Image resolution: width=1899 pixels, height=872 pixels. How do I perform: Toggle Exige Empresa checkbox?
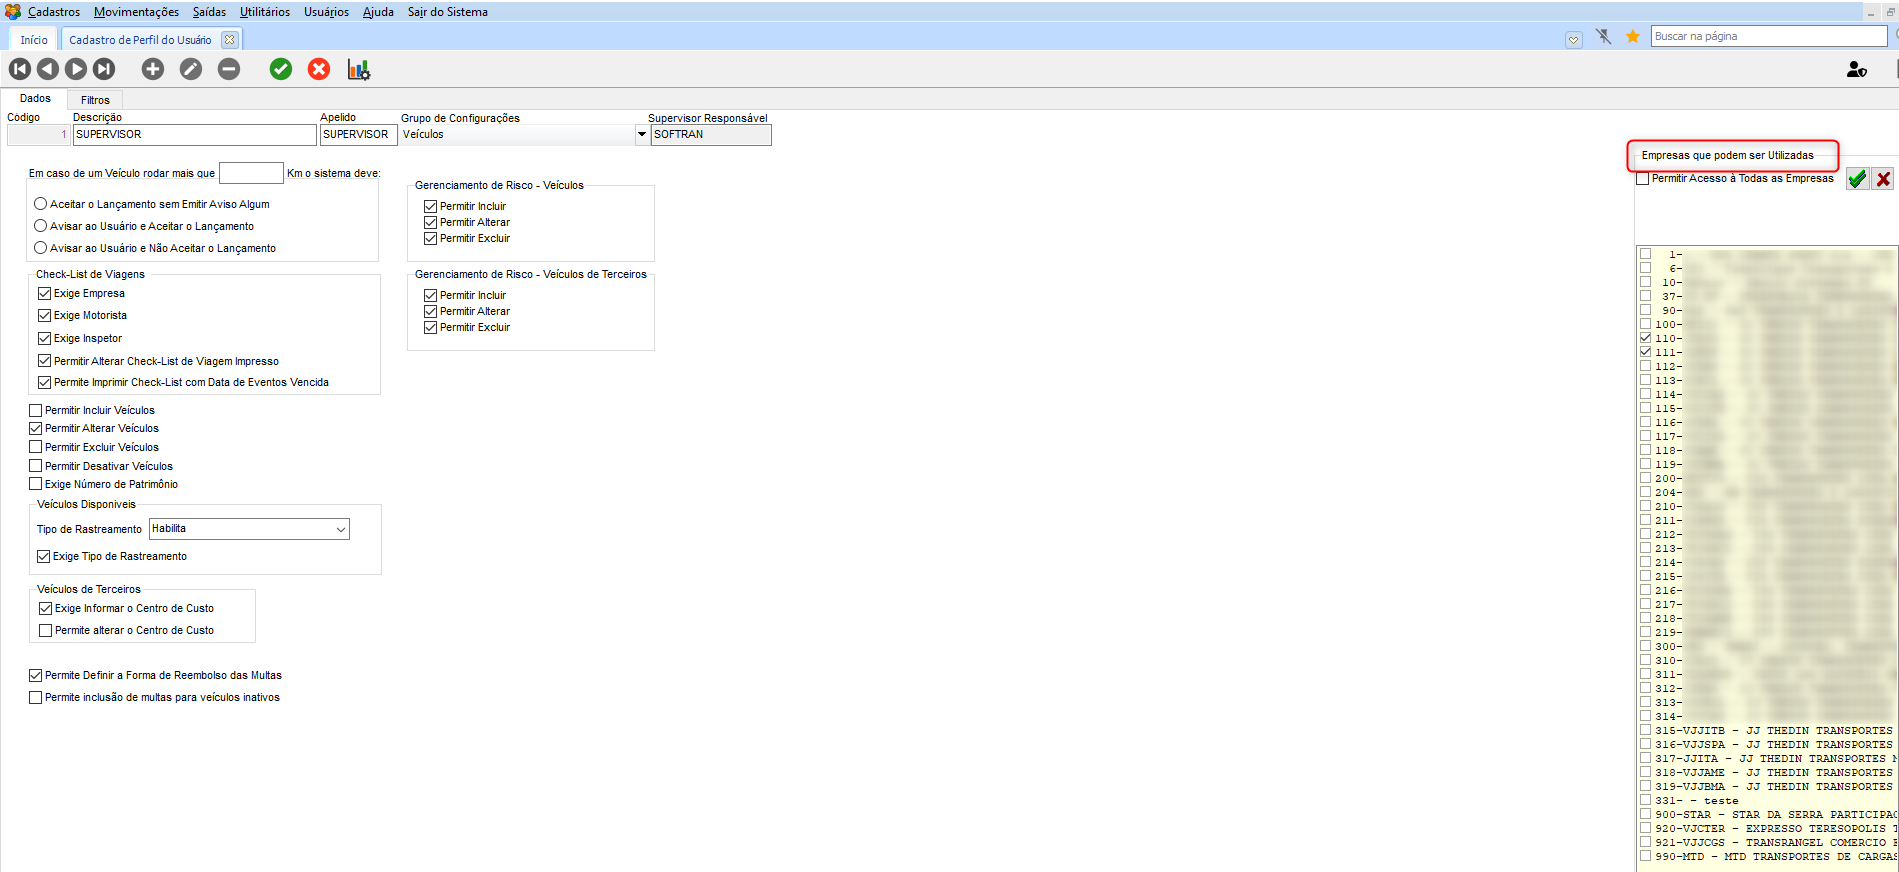(x=44, y=294)
